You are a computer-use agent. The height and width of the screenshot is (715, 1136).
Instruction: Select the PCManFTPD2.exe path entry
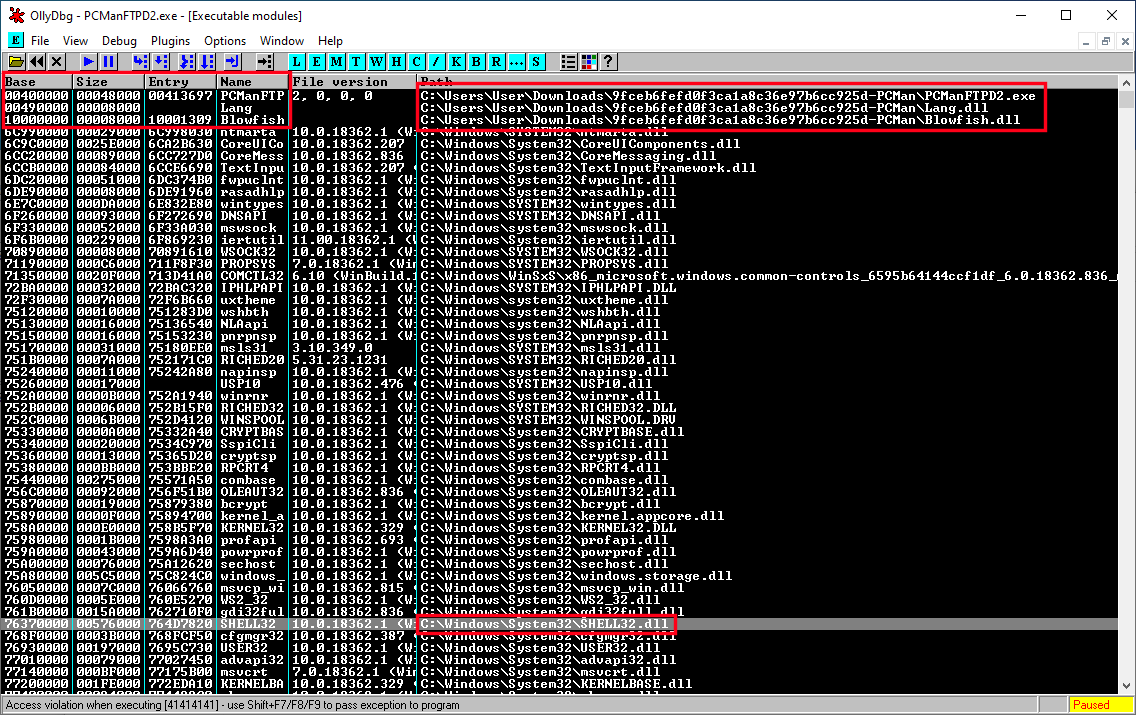click(x=728, y=96)
